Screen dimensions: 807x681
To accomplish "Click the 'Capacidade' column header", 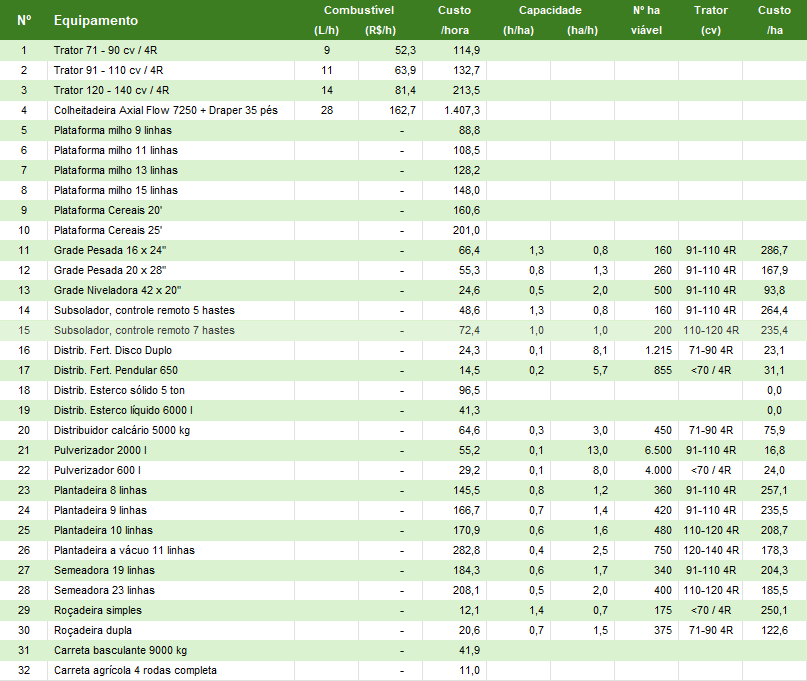I will click(550, 10).
